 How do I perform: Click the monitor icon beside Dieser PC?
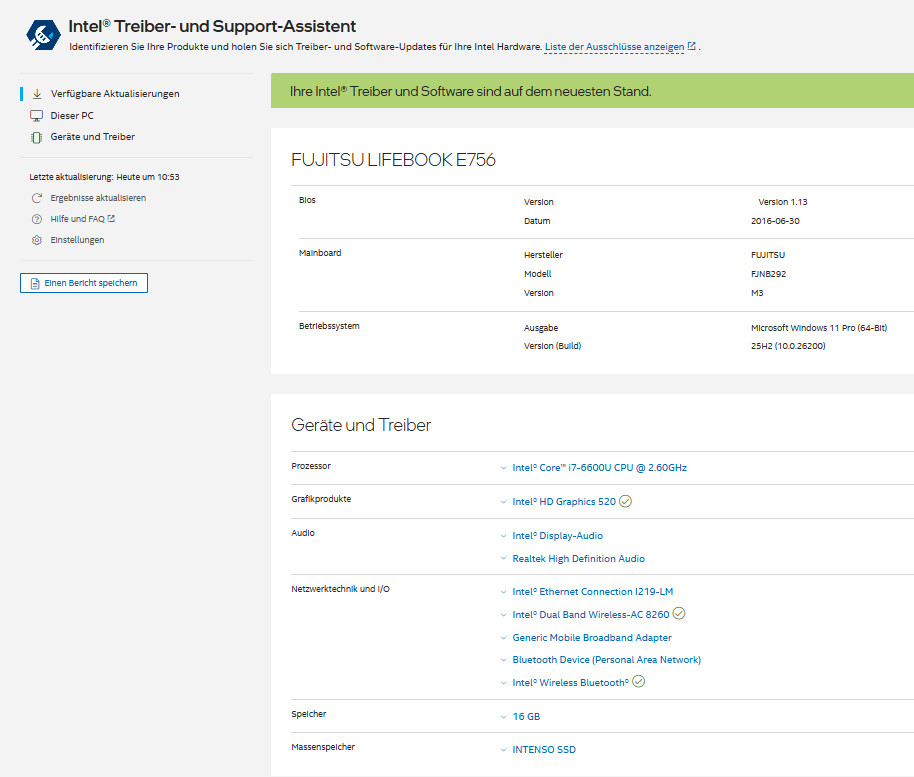coord(36,116)
